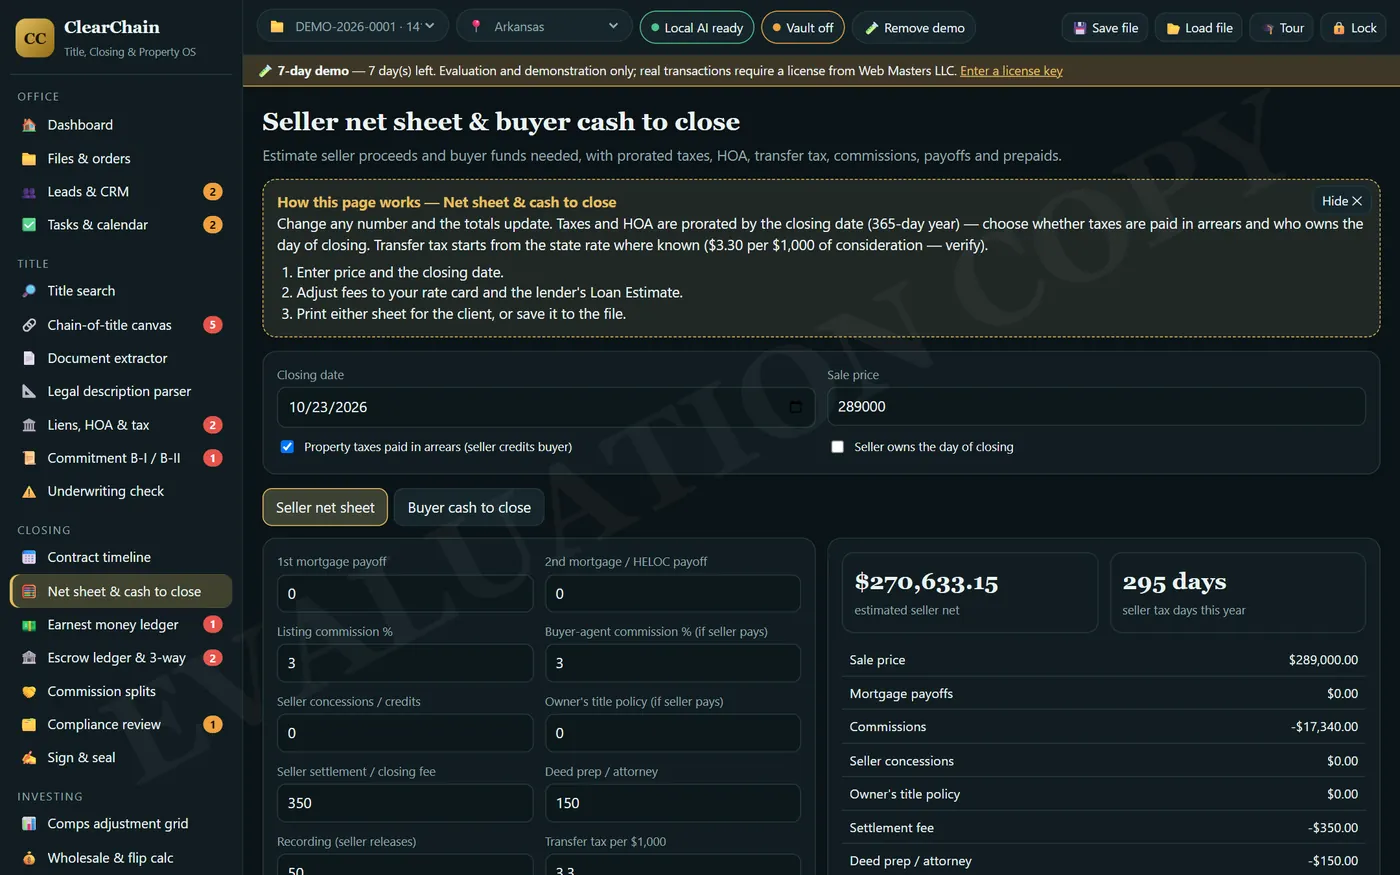Follow the Enter a license key link
The image size is (1400, 875).
1011,71
